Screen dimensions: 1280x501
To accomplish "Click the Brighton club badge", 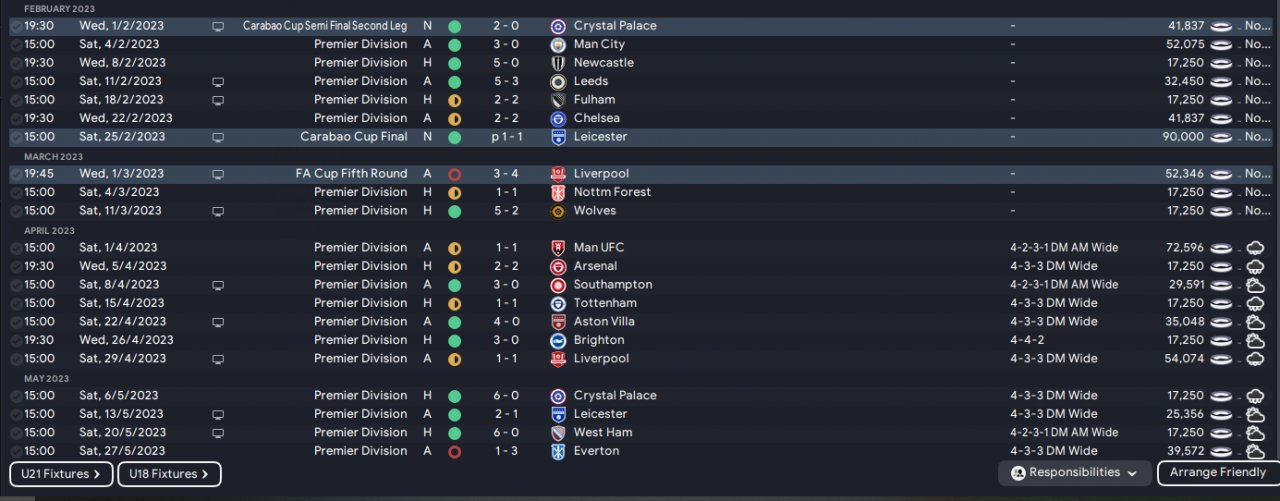I will point(558,340).
